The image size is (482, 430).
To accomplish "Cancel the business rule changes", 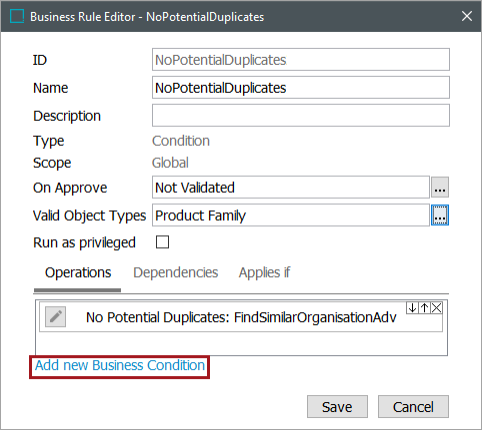I will (413, 407).
